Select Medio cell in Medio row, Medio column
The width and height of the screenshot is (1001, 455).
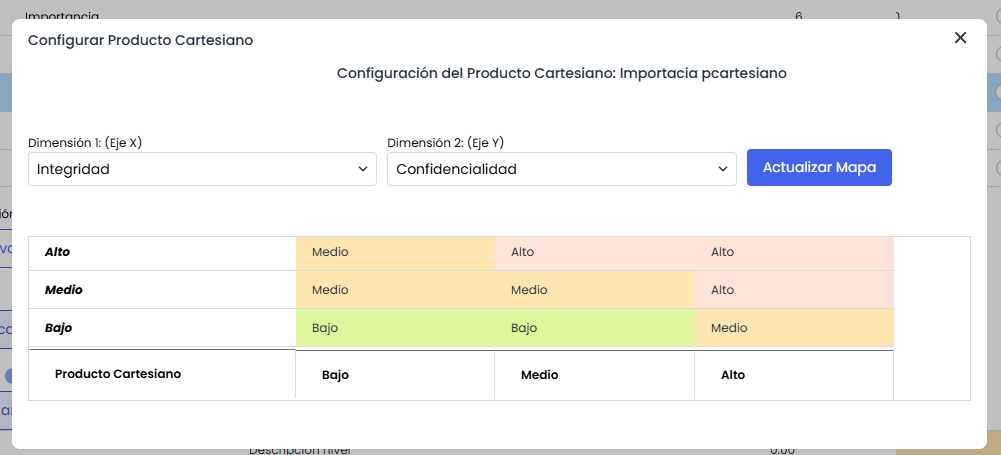(x=594, y=290)
